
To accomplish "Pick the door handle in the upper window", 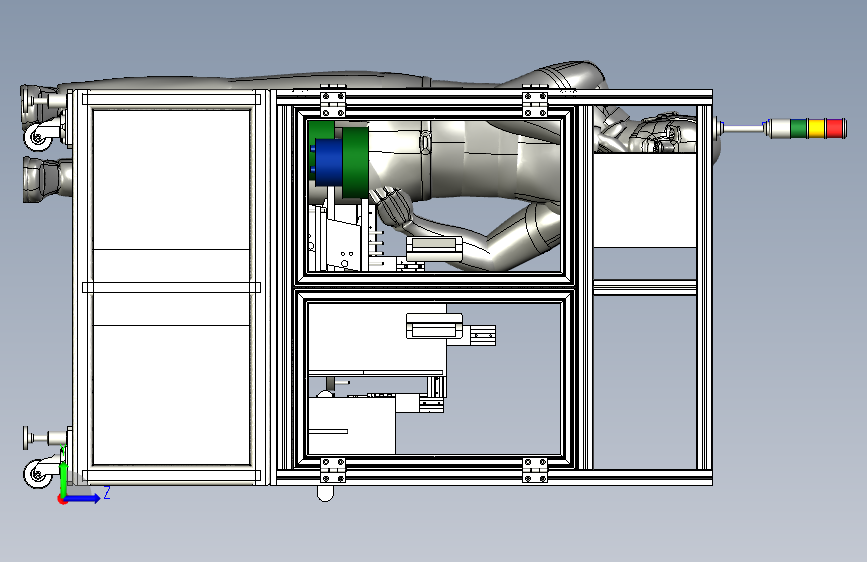I will [x=434, y=248].
